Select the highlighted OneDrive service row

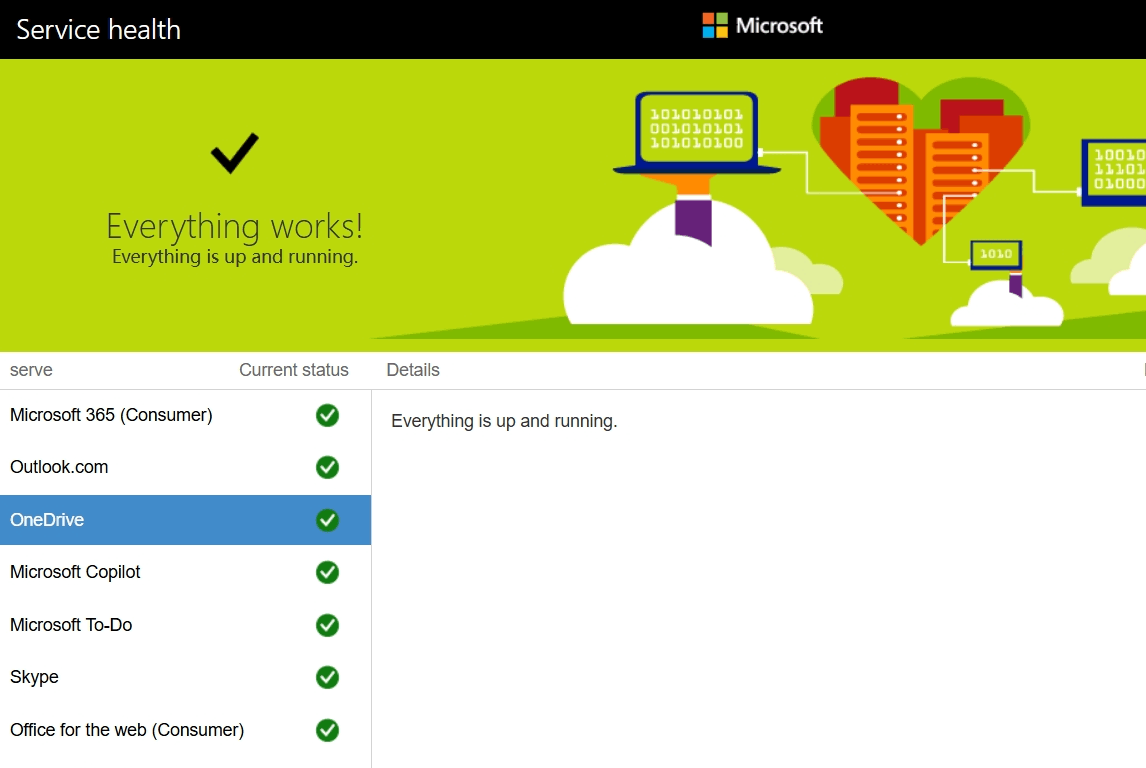point(186,520)
